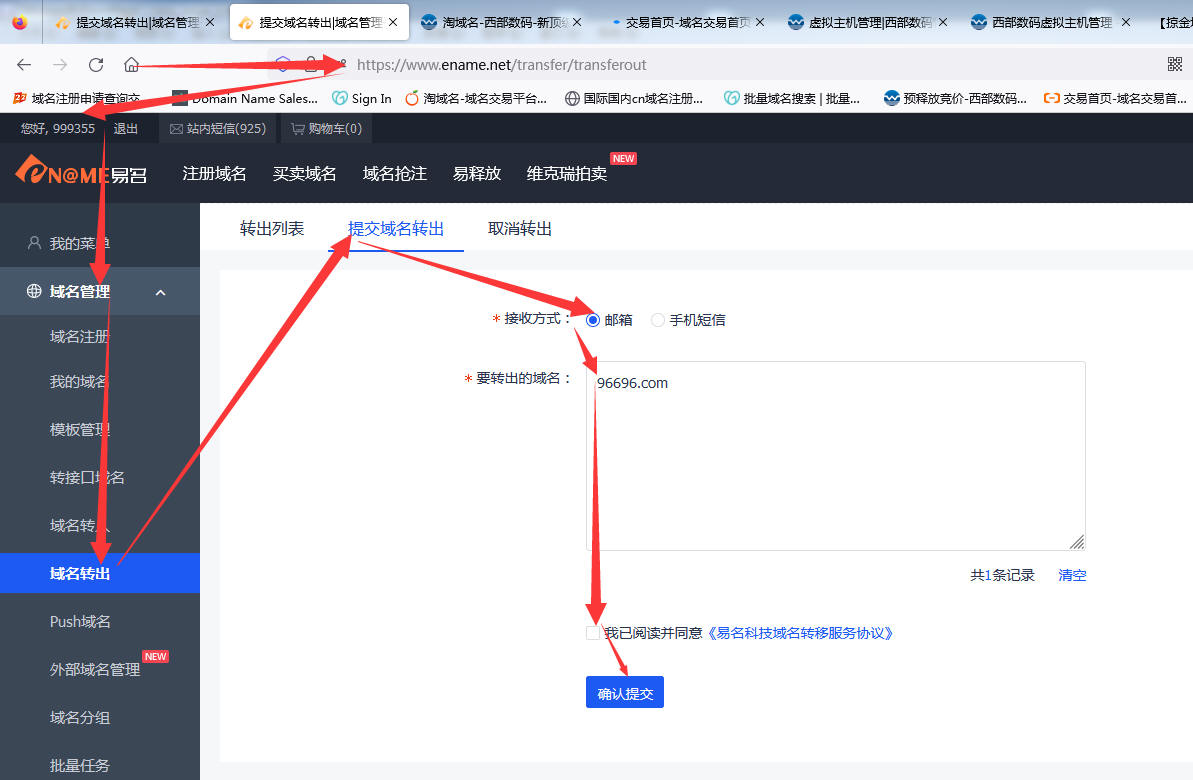Open the 易释放 top menu
The height and width of the screenshot is (780, 1193).
(x=477, y=174)
